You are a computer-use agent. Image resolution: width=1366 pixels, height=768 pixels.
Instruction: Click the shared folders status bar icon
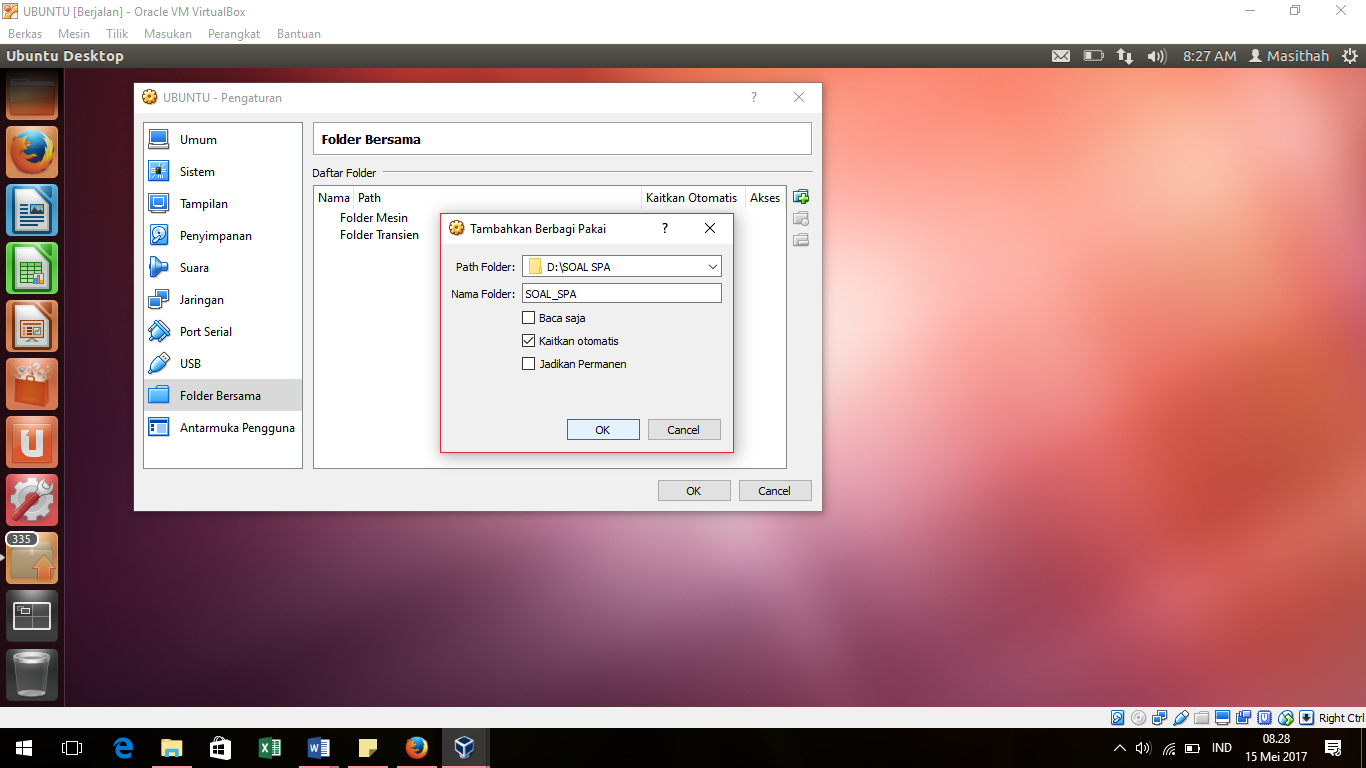click(1202, 718)
